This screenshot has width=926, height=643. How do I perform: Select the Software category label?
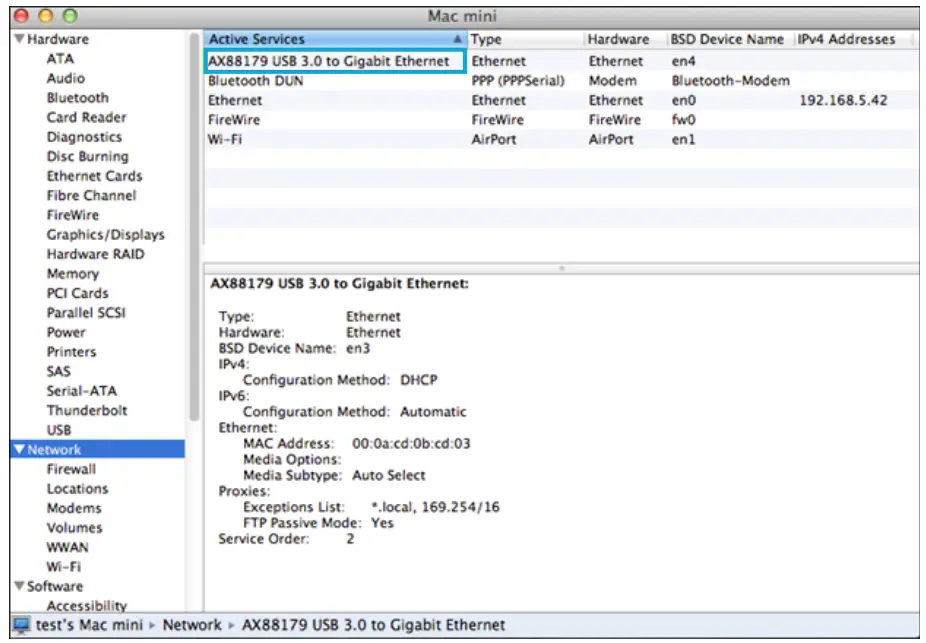pos(55,586)
